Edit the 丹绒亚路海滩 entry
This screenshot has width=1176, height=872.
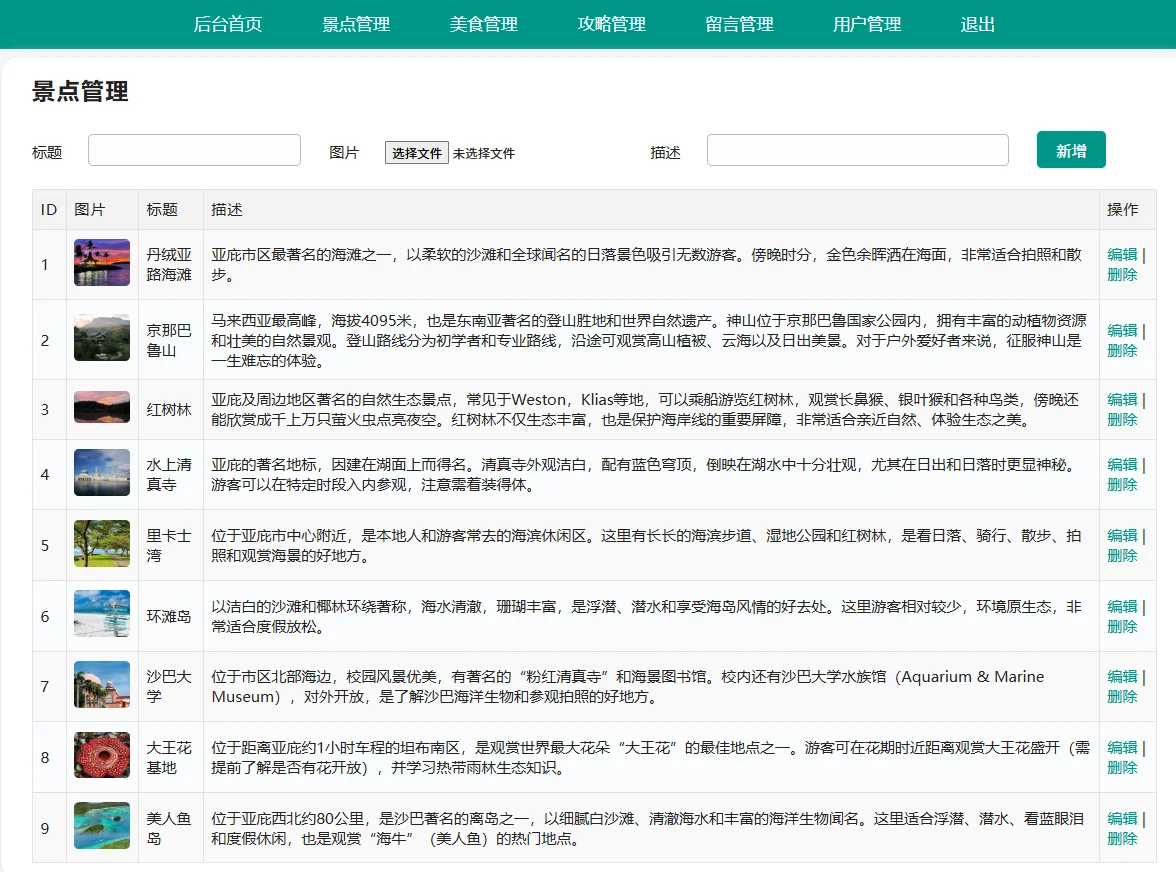pyautogui.click(x=1121, y=254)
